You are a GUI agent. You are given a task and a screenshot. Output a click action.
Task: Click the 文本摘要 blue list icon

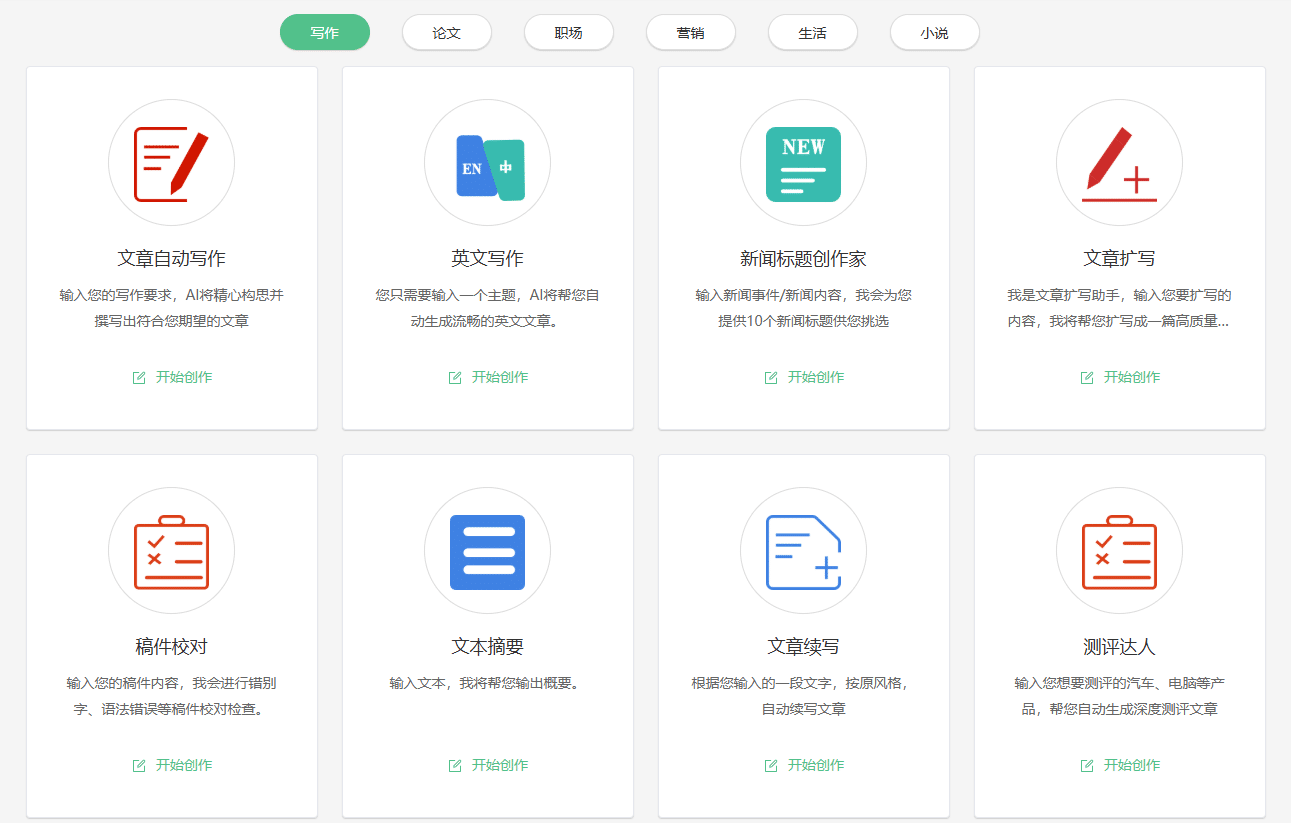tap(487, 551)
